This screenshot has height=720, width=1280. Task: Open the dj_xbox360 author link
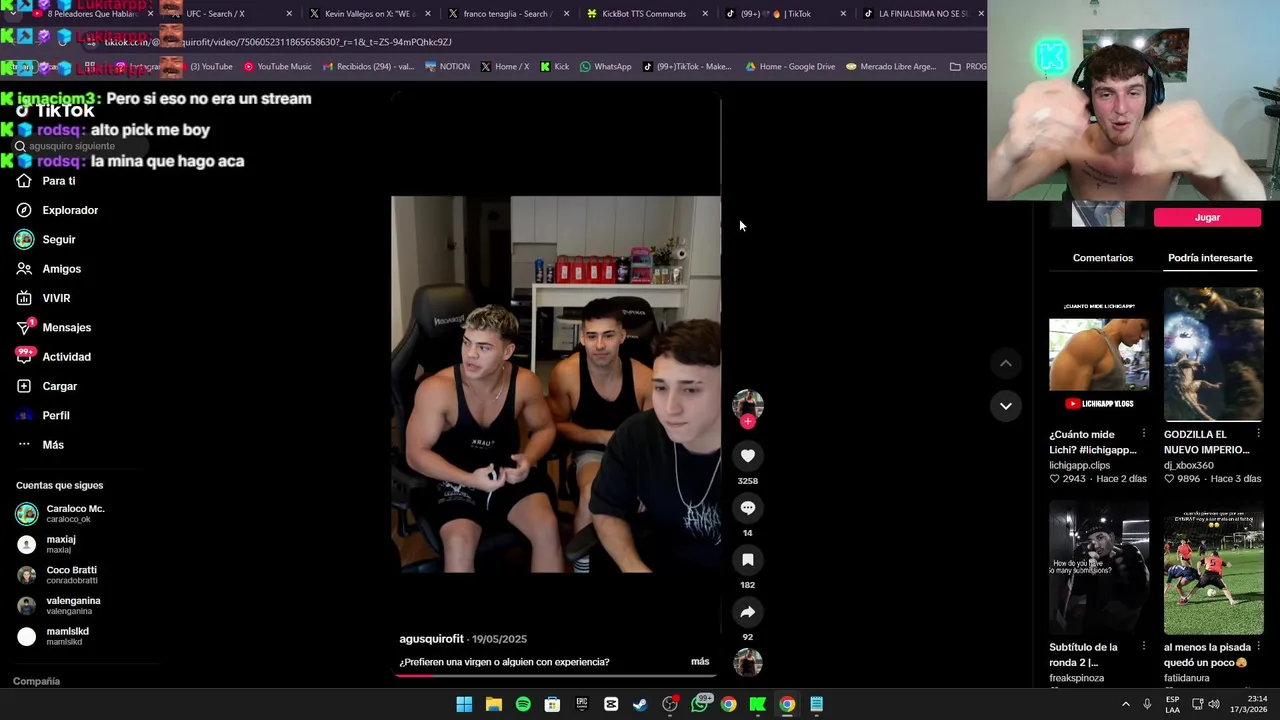[1188, 465]
